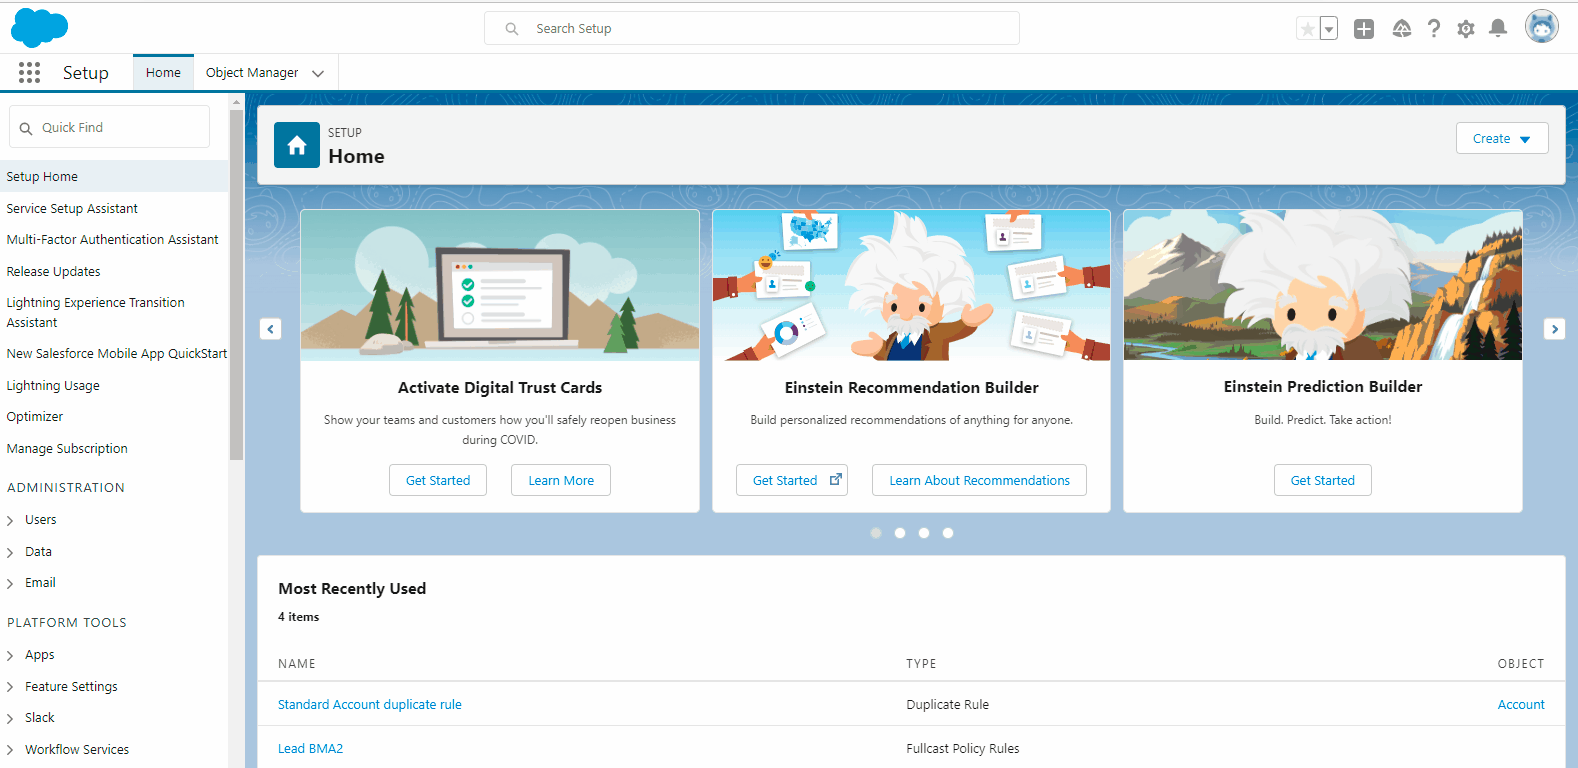Expand the Apps tree node

click(x=11, y=655)
